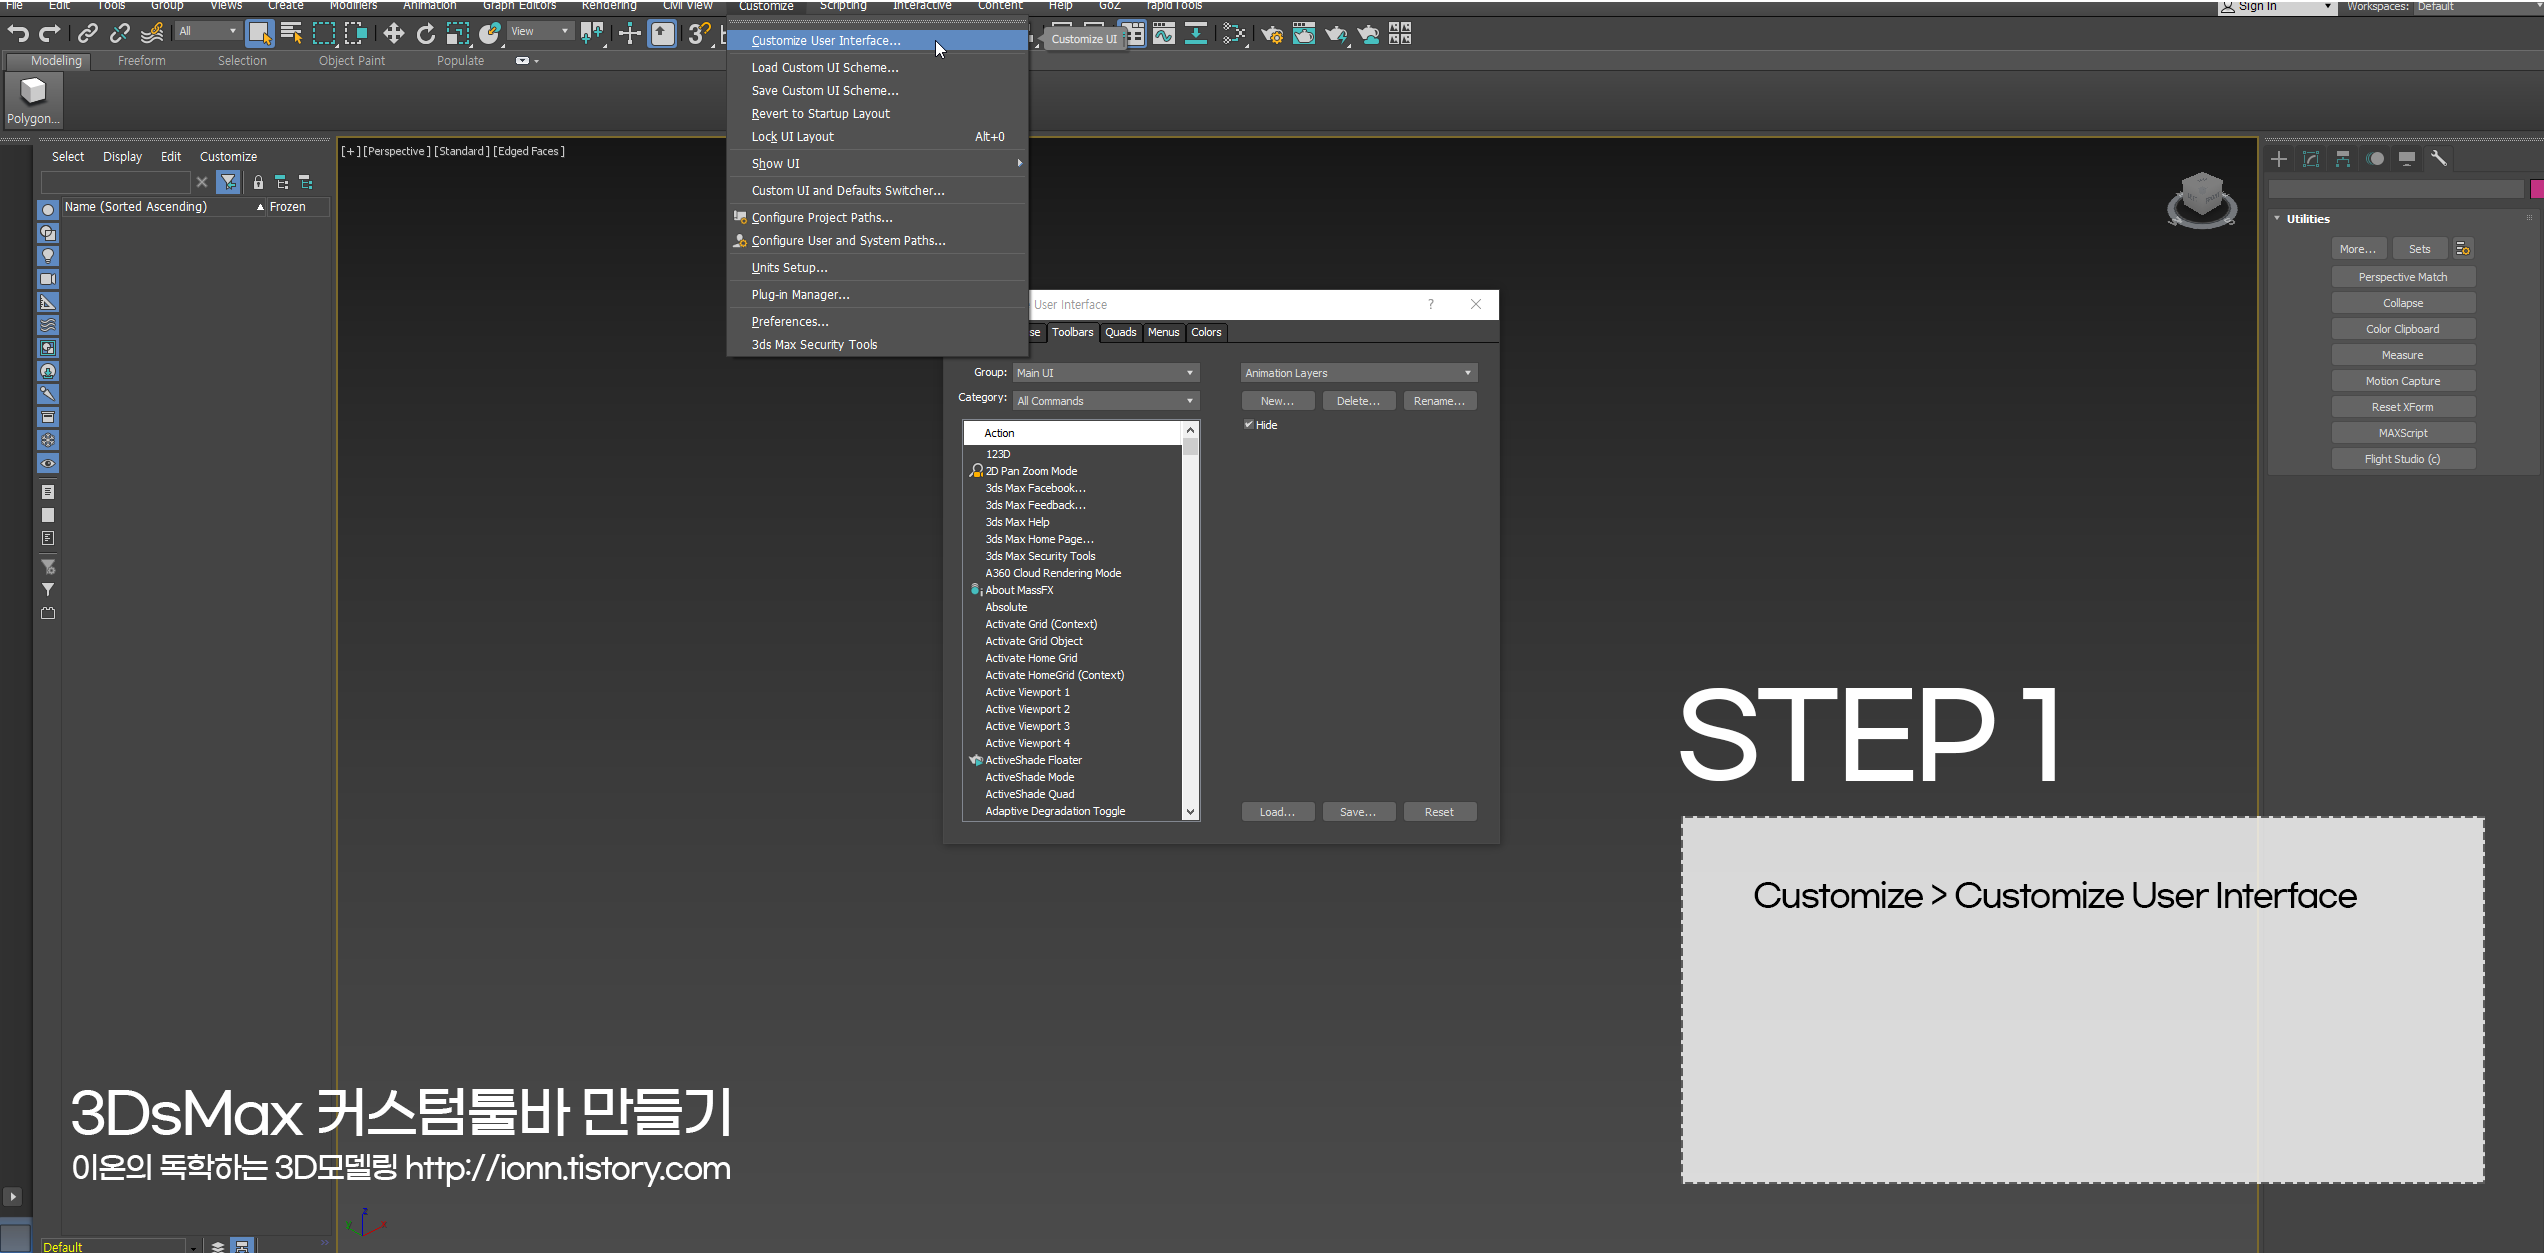Open the Sign In dropdown
Image resolution: width=2545 pixels, height=1253 pixels.
pyautogui.click(x=2278, y=7)
